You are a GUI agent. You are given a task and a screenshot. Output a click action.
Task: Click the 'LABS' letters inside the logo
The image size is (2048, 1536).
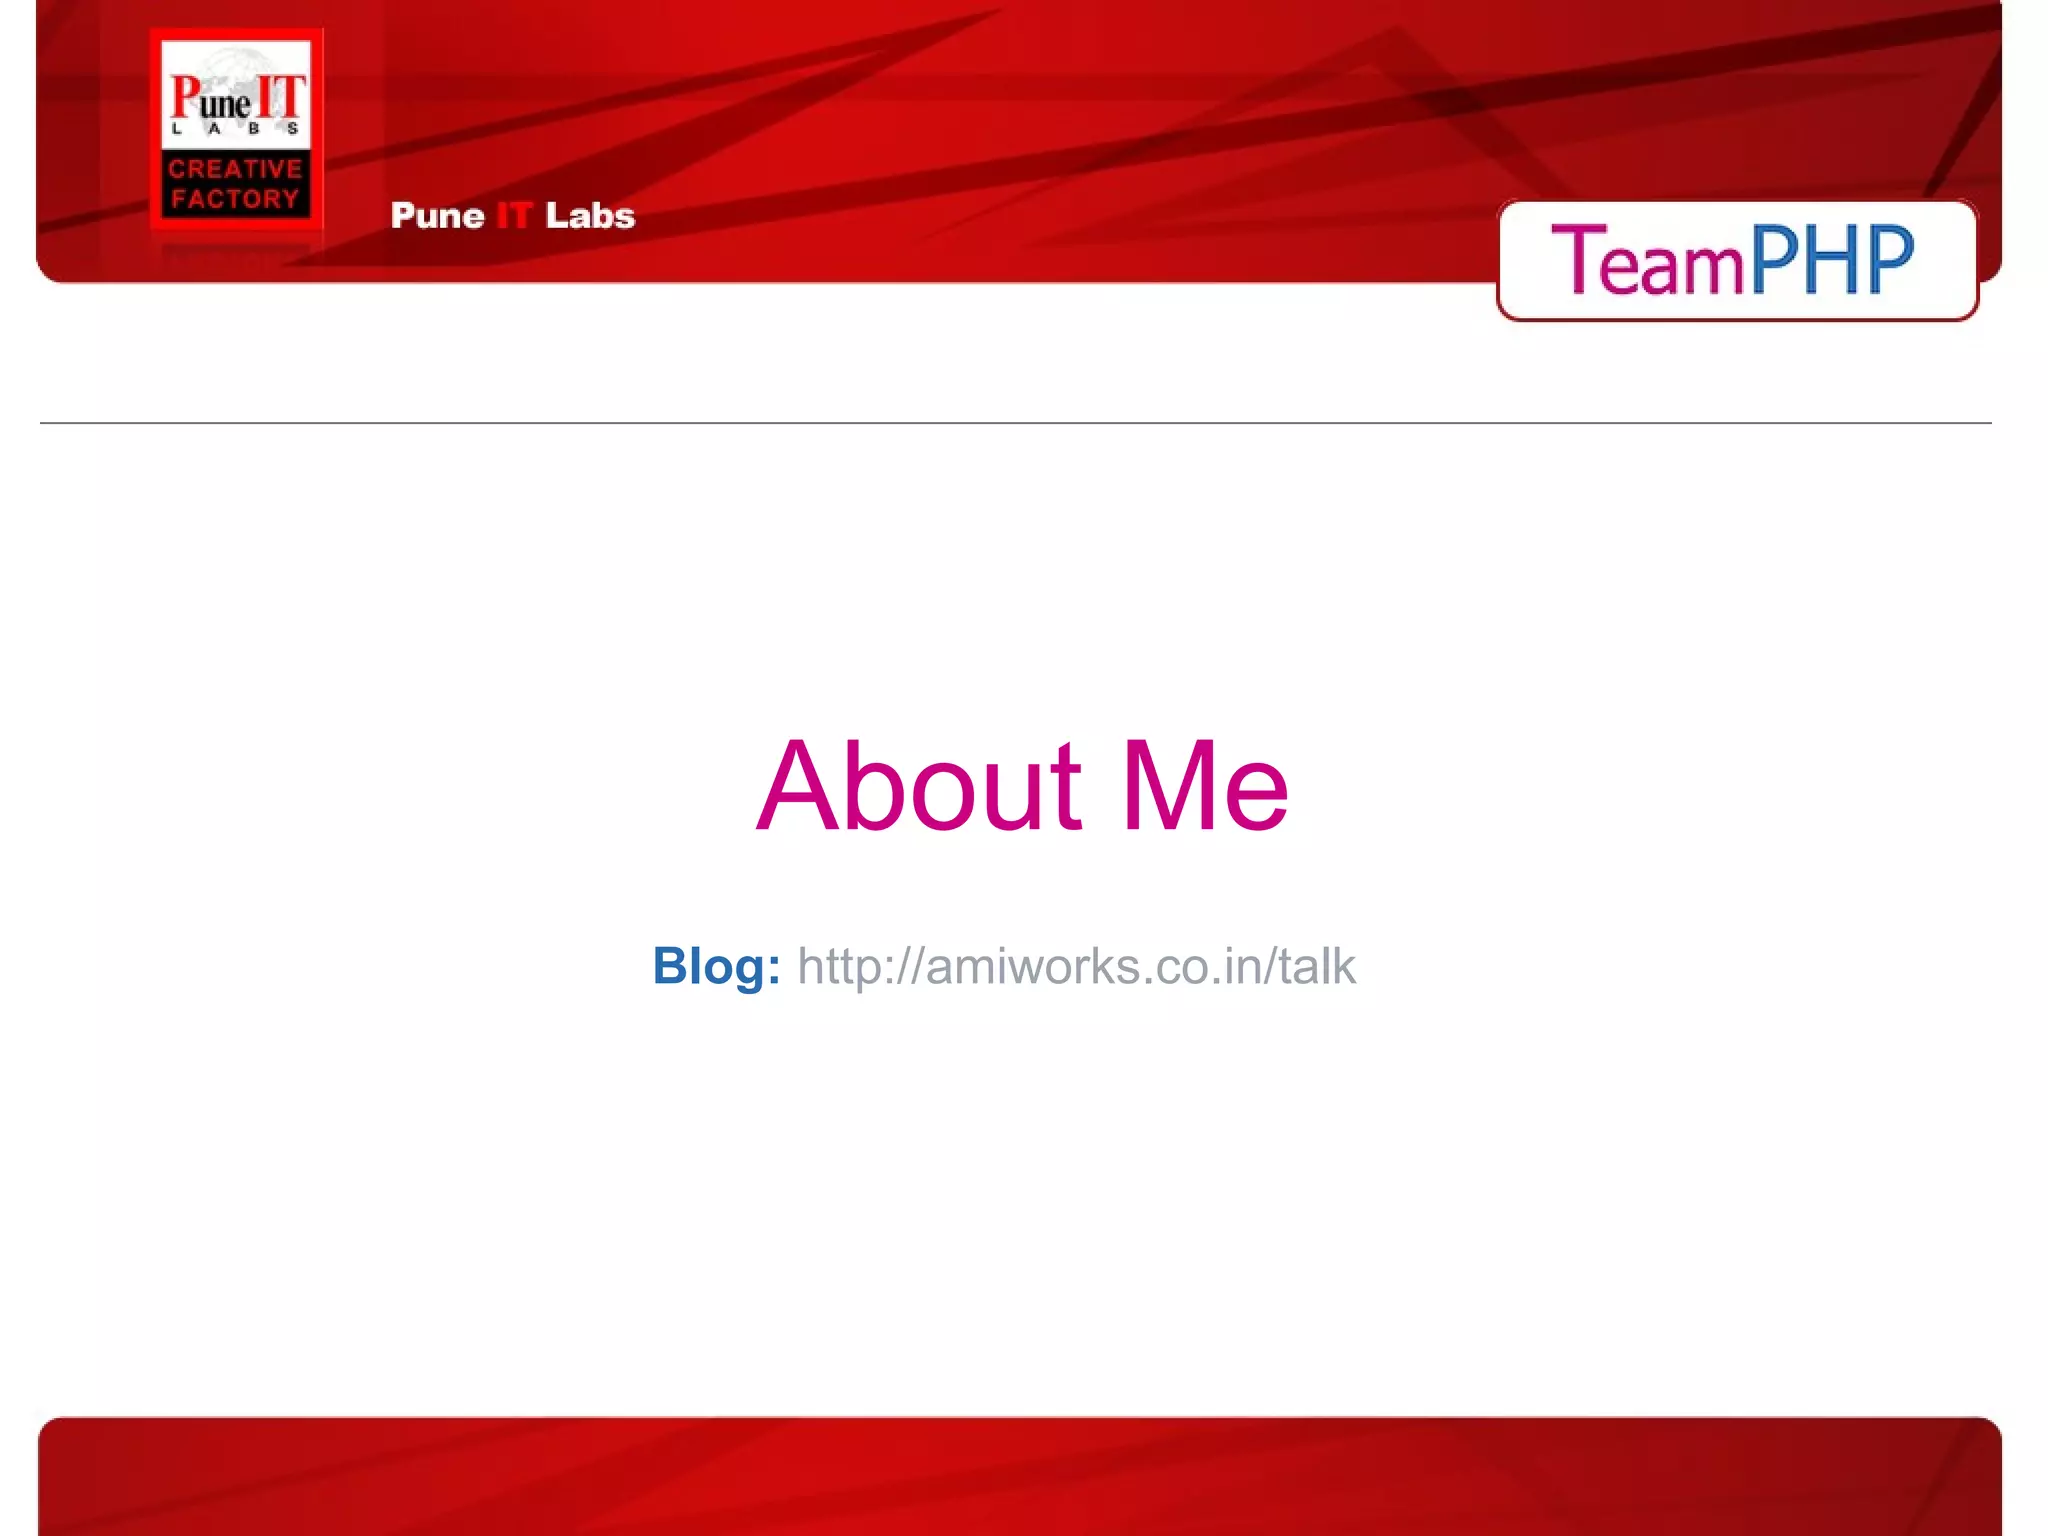[x=236, y=129]
